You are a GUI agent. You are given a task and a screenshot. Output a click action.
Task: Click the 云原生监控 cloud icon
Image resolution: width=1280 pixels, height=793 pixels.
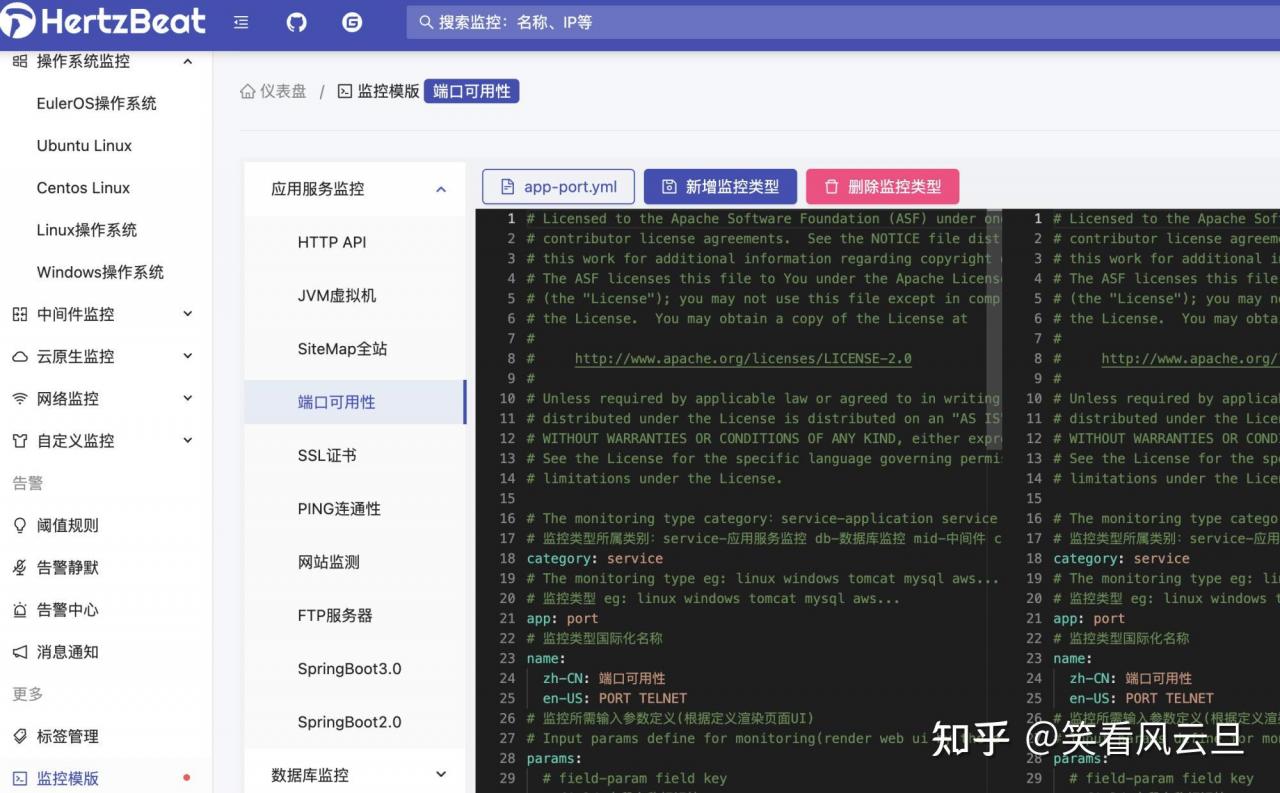coord(19,357)
